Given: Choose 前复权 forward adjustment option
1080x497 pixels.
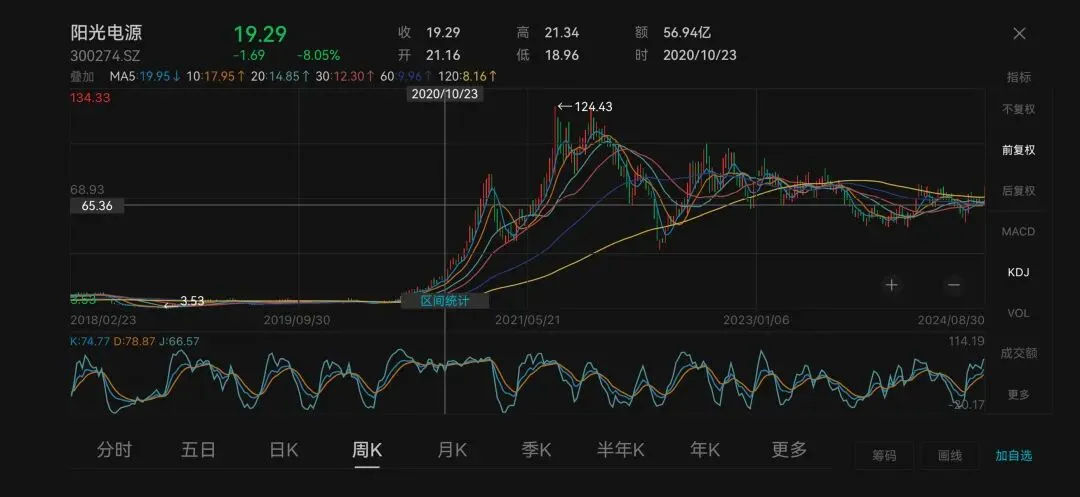Looking at the screenshot, I should point(1019,150).
